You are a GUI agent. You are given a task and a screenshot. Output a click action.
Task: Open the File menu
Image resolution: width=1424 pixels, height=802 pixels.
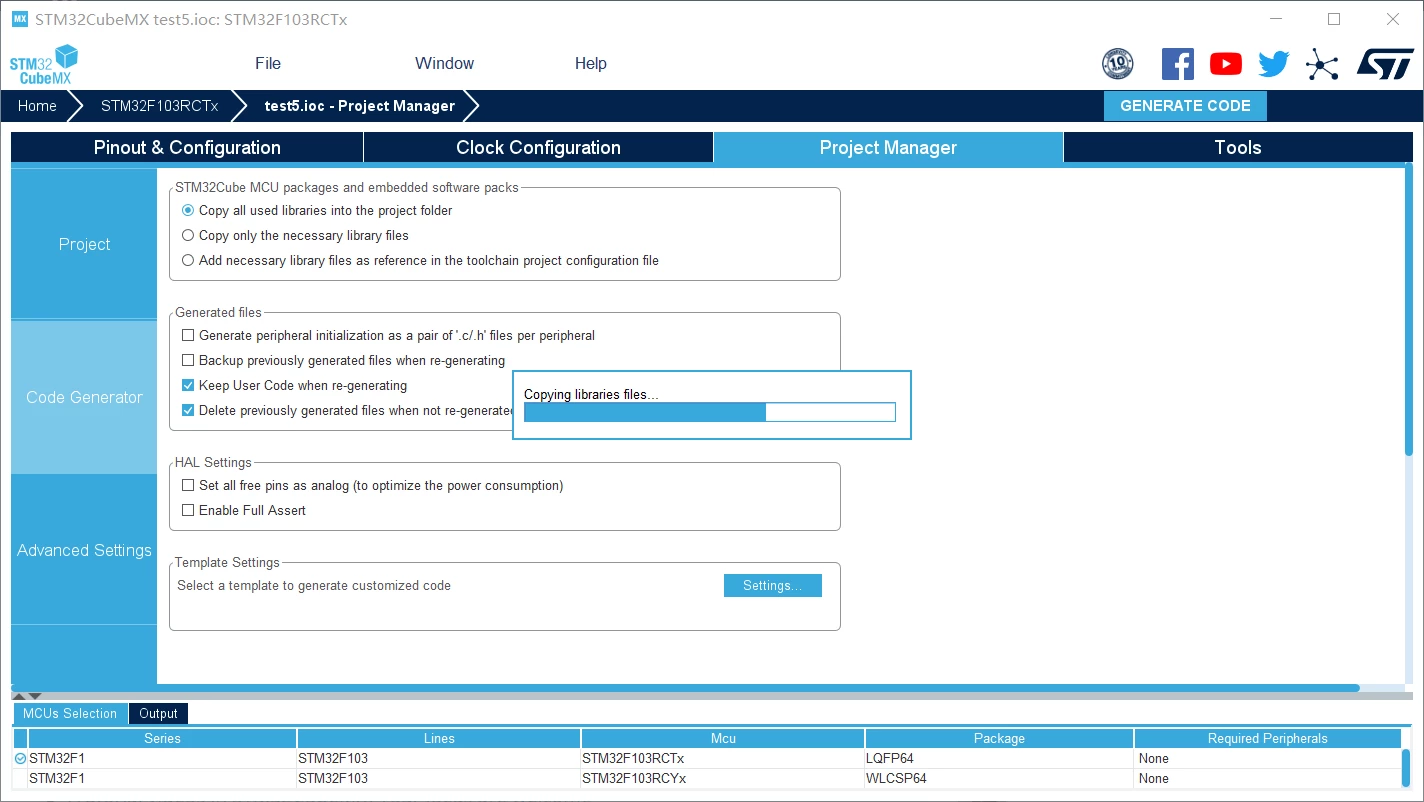coord(268,63)
